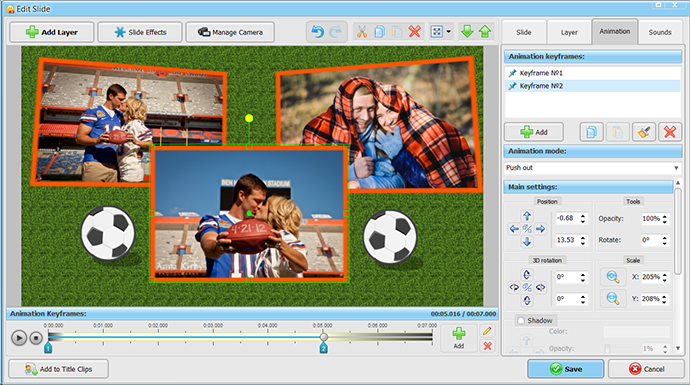Copy the layer from the top toolbar
690x385 pixels.
click(x=379, y=32)
